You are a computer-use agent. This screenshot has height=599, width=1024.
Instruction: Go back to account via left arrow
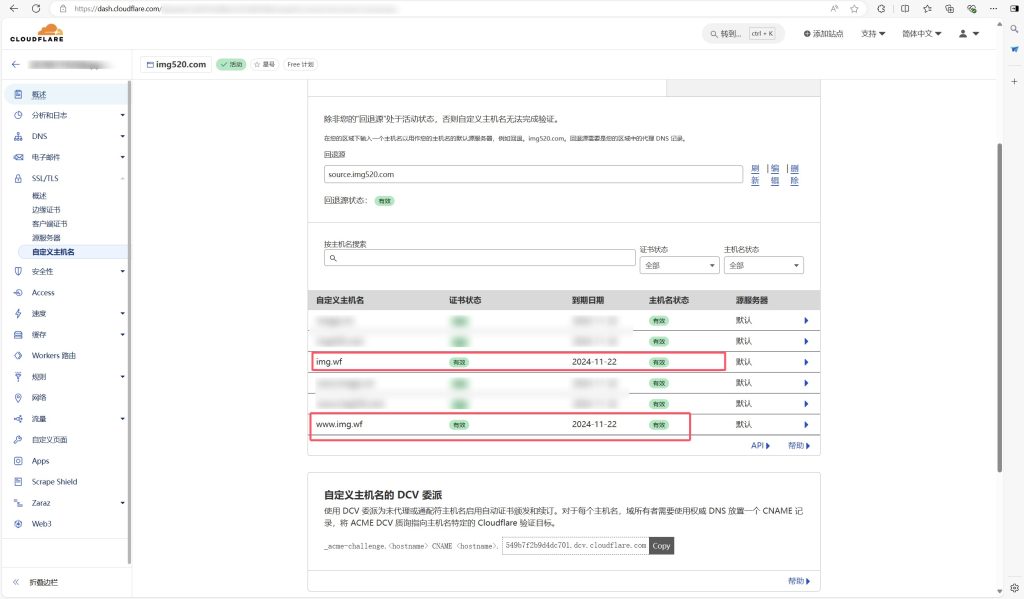pyautogui.click(x=16, y=65)
